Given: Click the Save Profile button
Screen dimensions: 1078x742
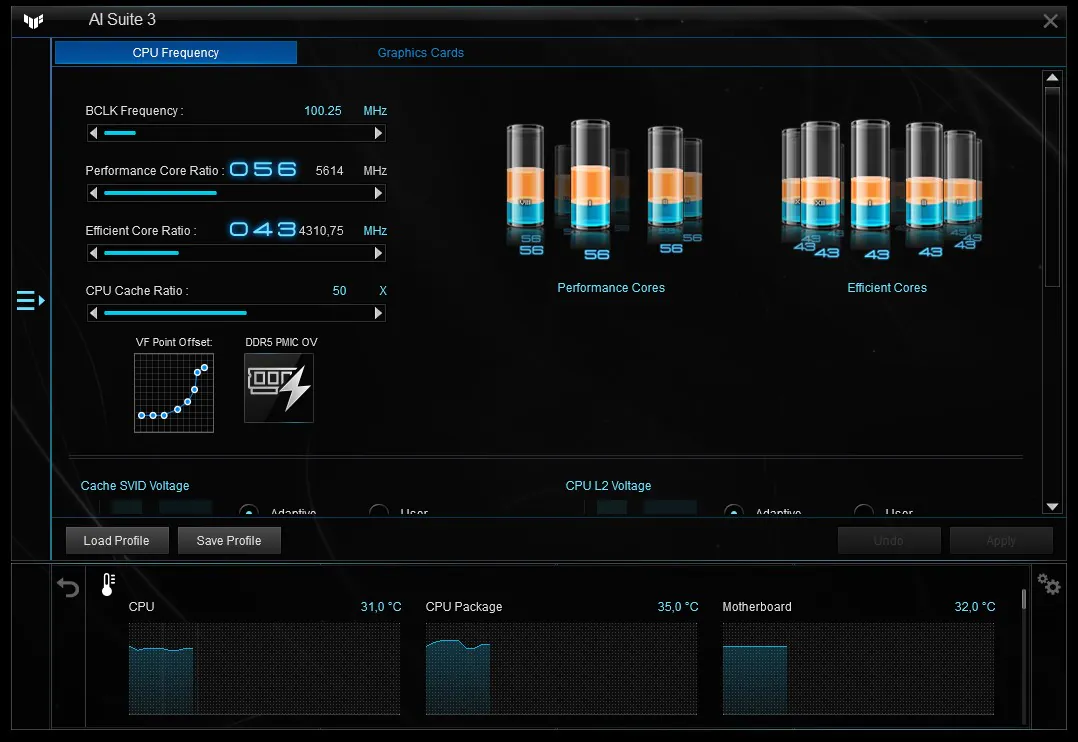Looking at the screenshot, I should point(229,541).
